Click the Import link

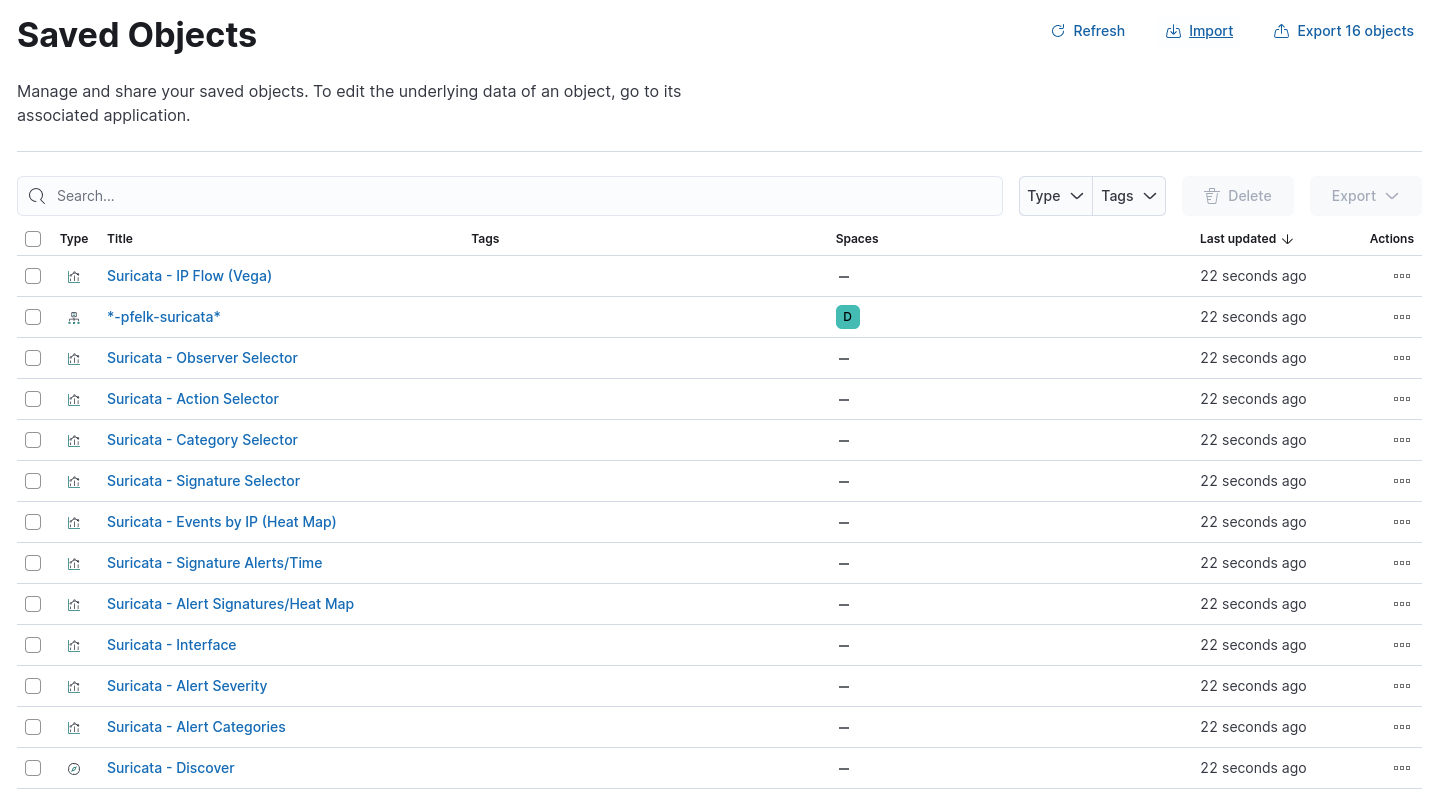point(1210,31)
